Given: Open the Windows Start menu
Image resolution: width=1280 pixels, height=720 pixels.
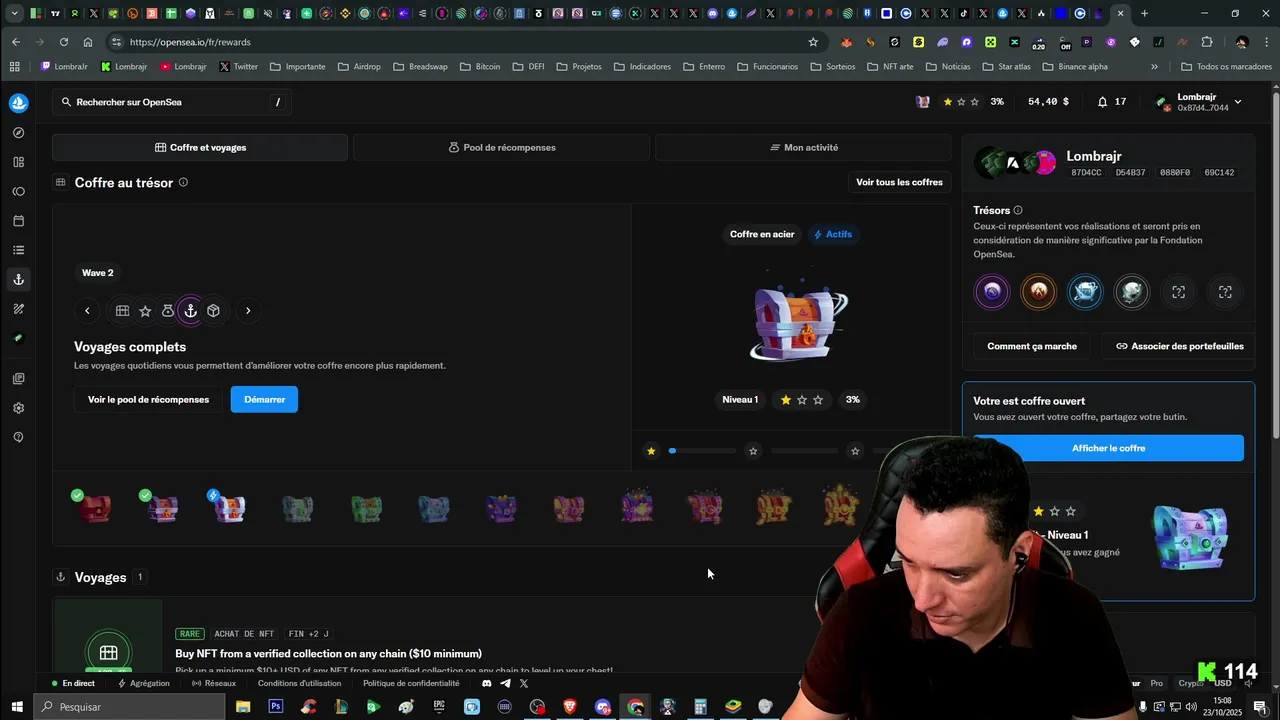Looking at the screenshot, I should click(x=16, y=707).
